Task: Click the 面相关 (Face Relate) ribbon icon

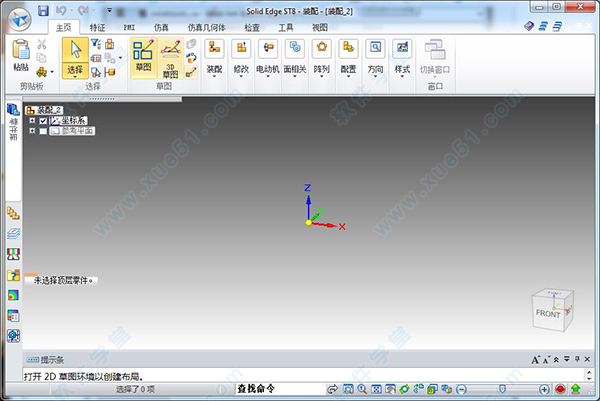Action: pyautogui.click(x=295, y=48)
